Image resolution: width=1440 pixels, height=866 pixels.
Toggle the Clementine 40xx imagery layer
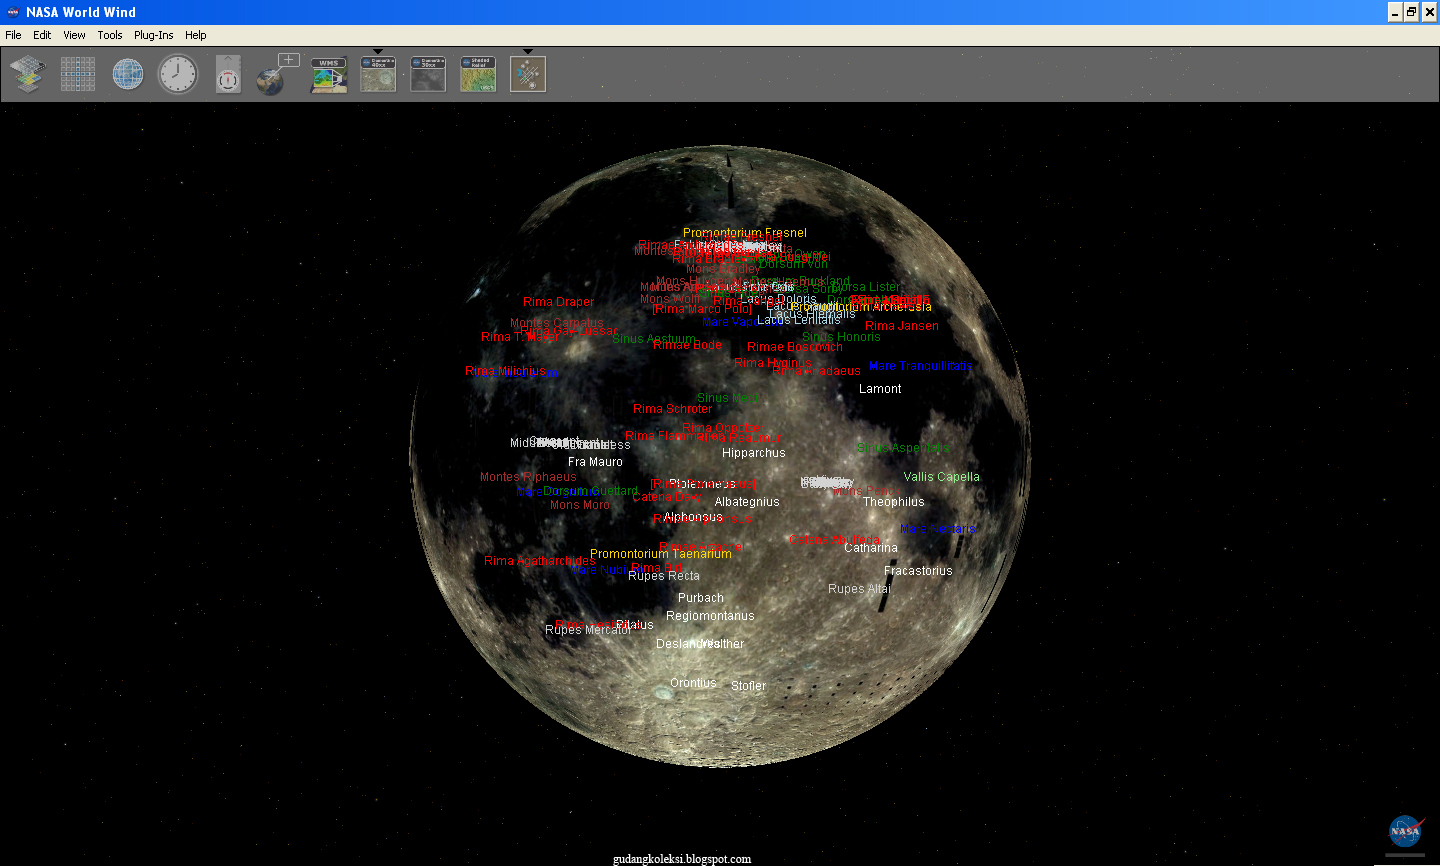(378, 74)
